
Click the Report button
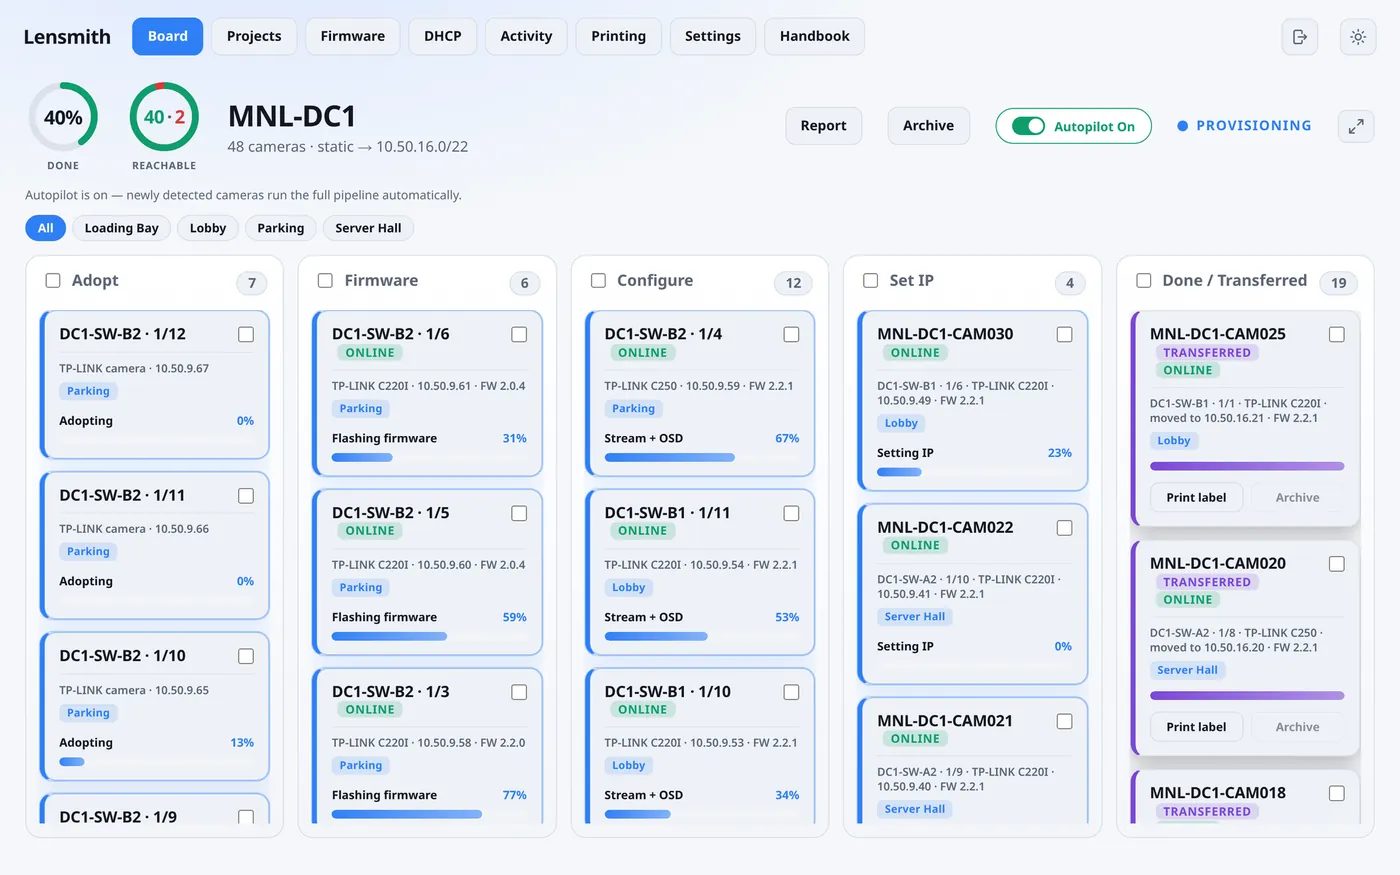pyautogui.click(x=824, y=126)
